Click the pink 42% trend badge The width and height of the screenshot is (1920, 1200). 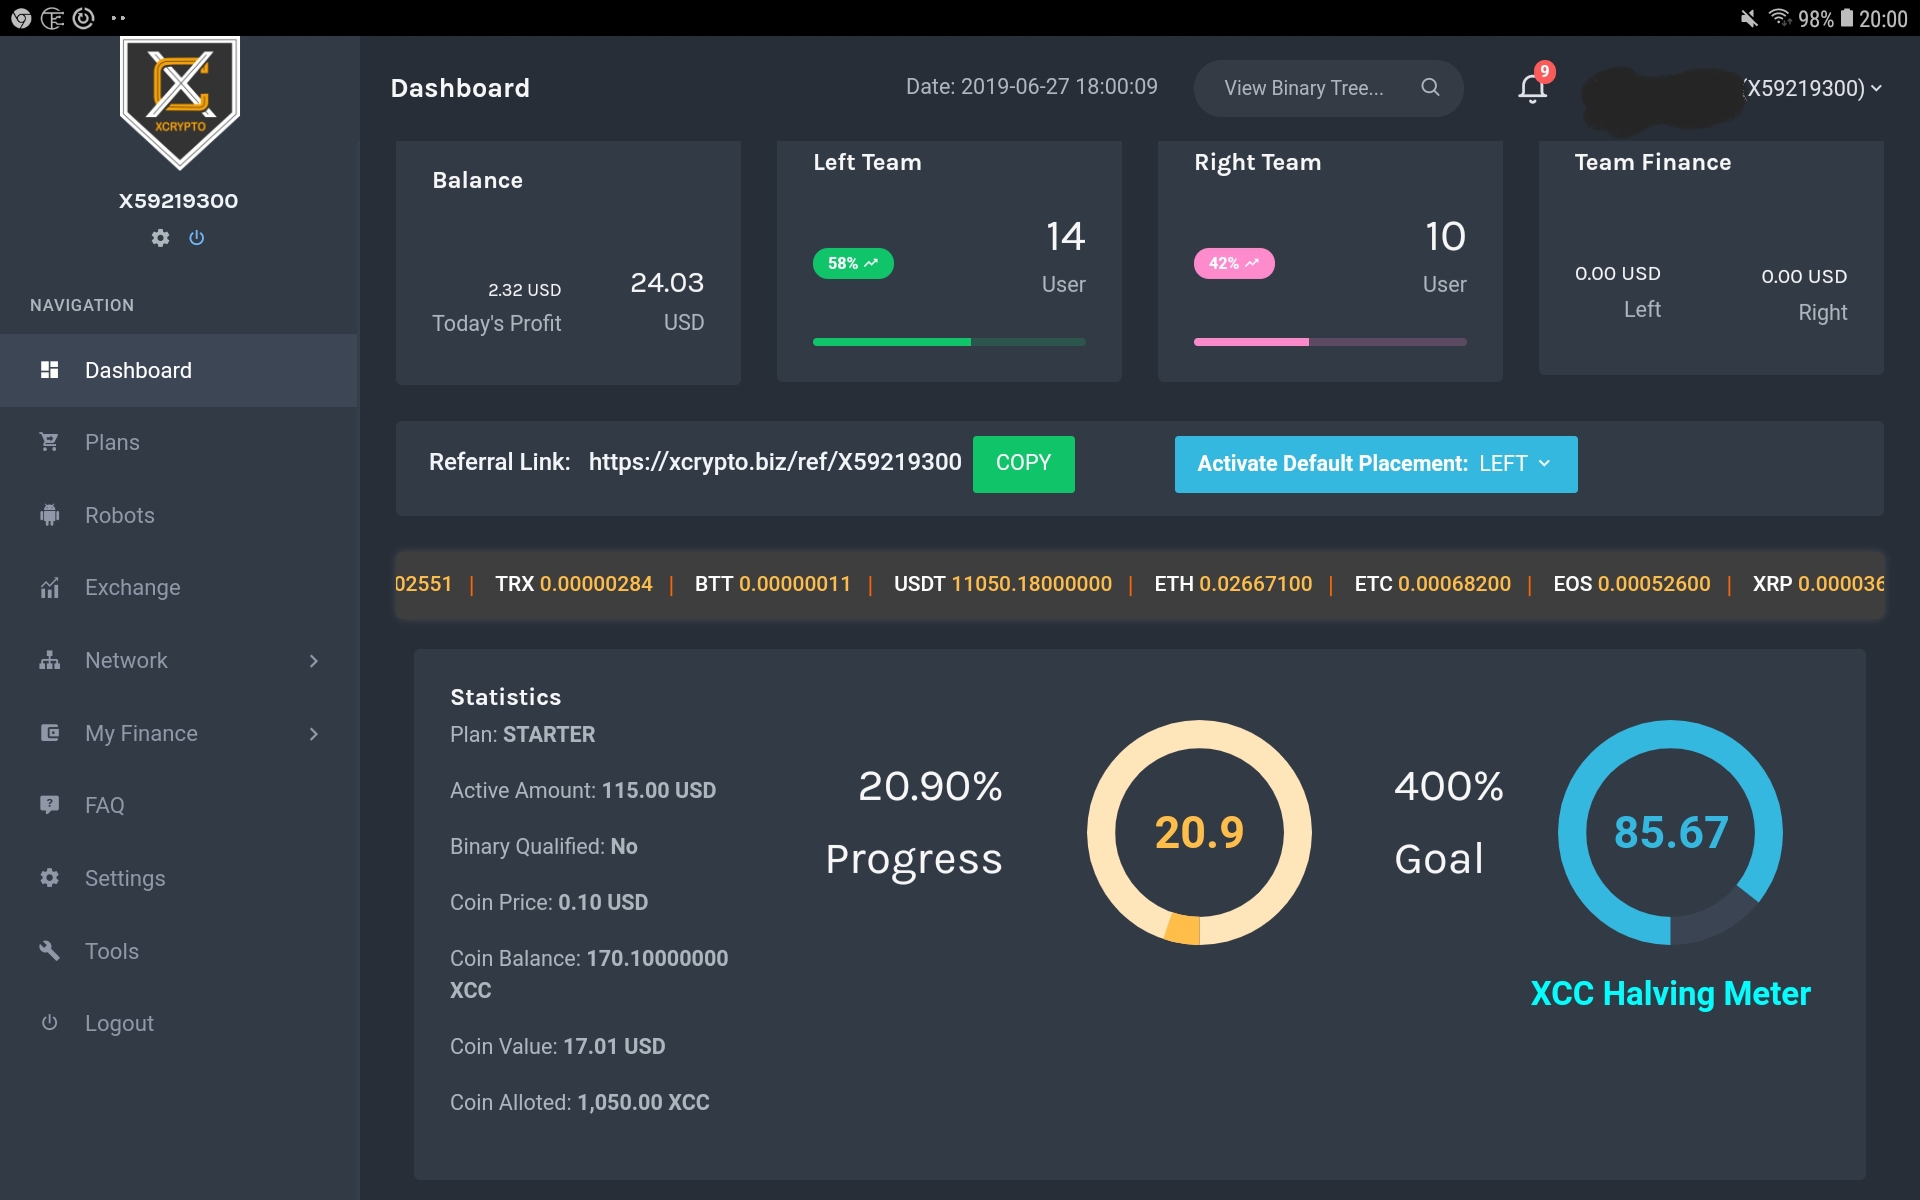1233,263
